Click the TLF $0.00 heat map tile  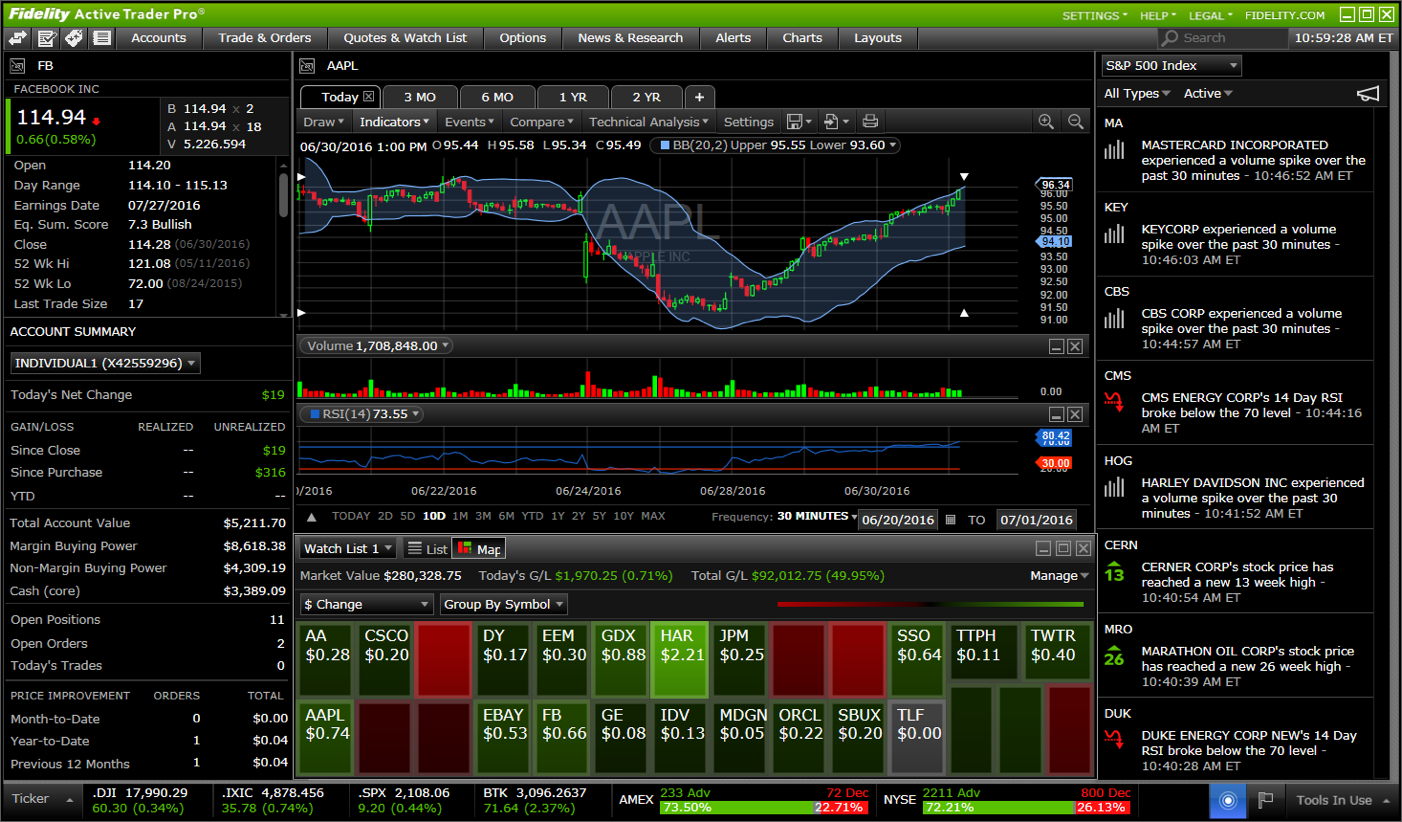917,737
